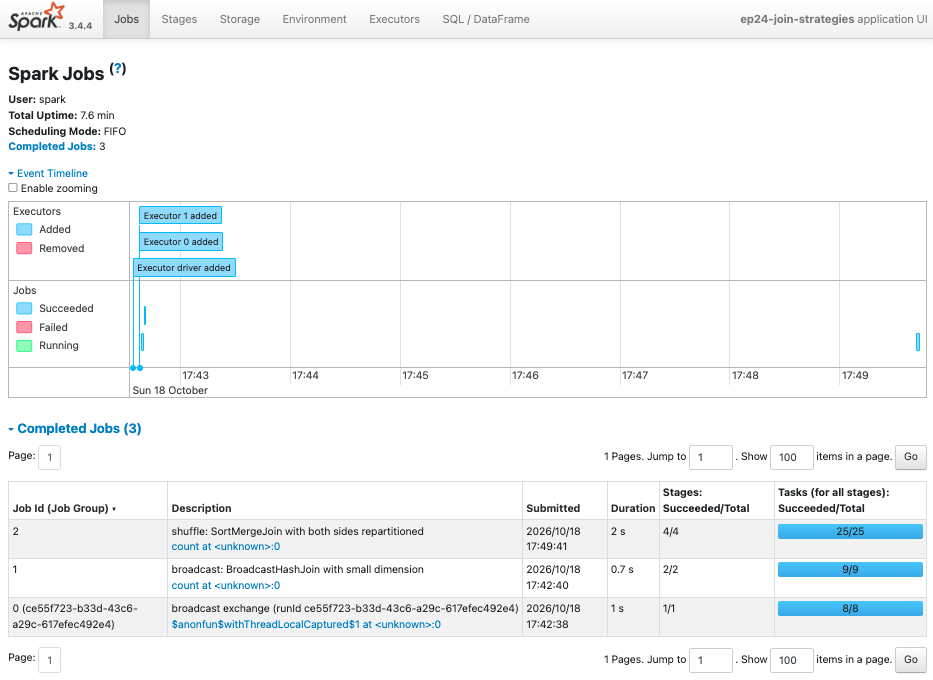933x680 pixels.
Task: Open the Executors tab
Action: pos(394,19)
